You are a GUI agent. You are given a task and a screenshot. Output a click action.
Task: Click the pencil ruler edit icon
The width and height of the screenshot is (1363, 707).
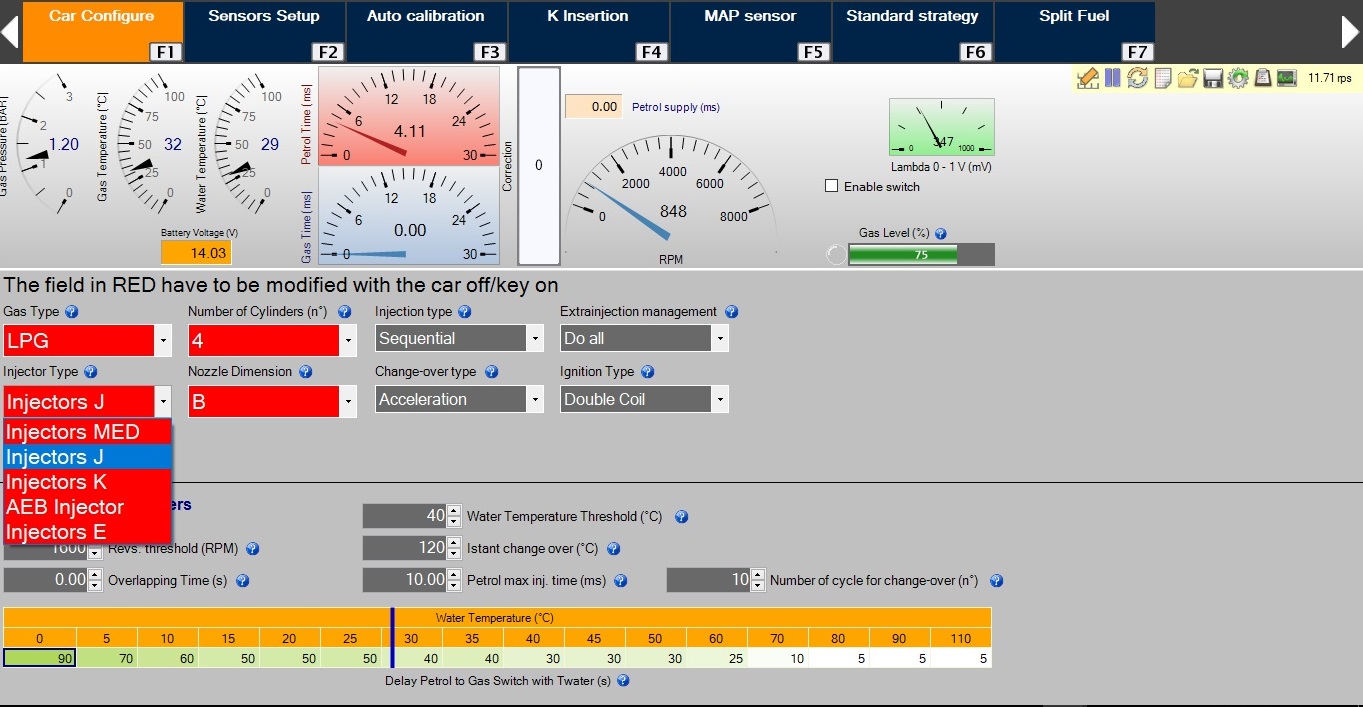coord(1087,78)
